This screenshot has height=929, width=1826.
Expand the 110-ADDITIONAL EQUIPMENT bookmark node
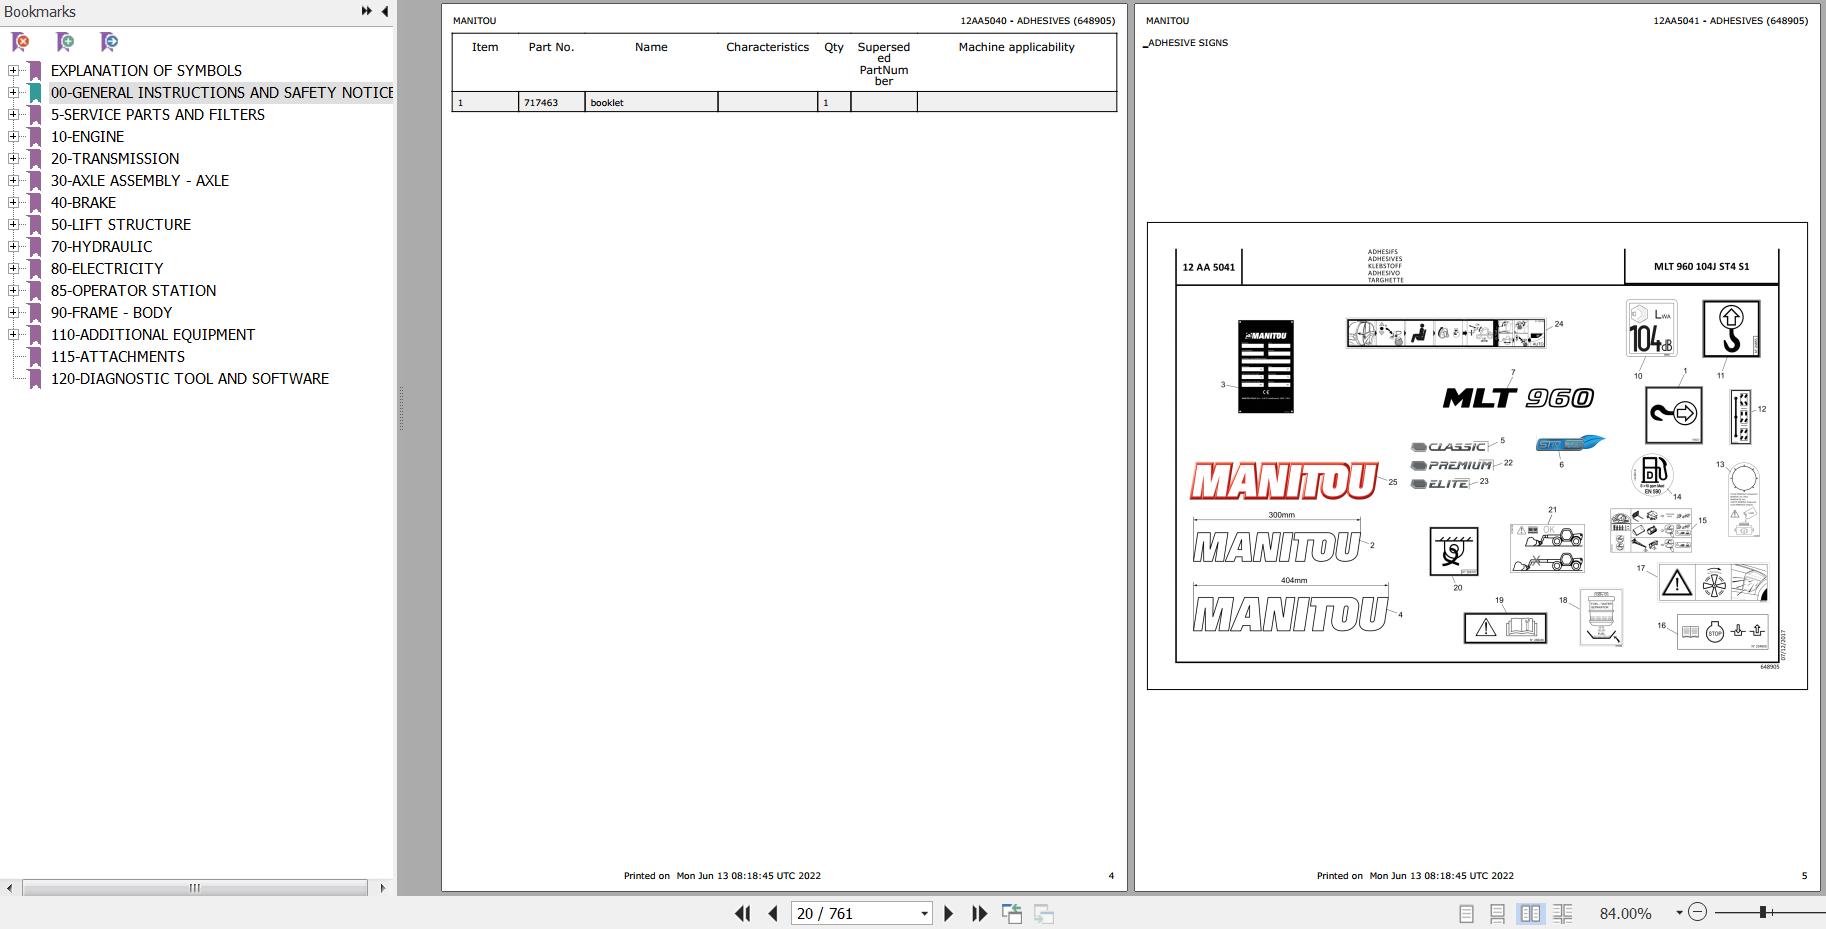tap(13, 334)
